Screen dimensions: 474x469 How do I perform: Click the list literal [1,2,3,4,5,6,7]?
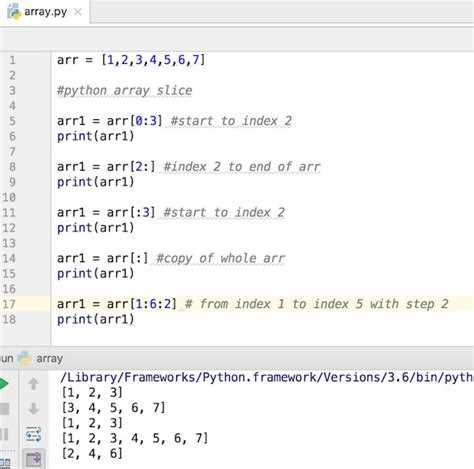tap(153, 60)
